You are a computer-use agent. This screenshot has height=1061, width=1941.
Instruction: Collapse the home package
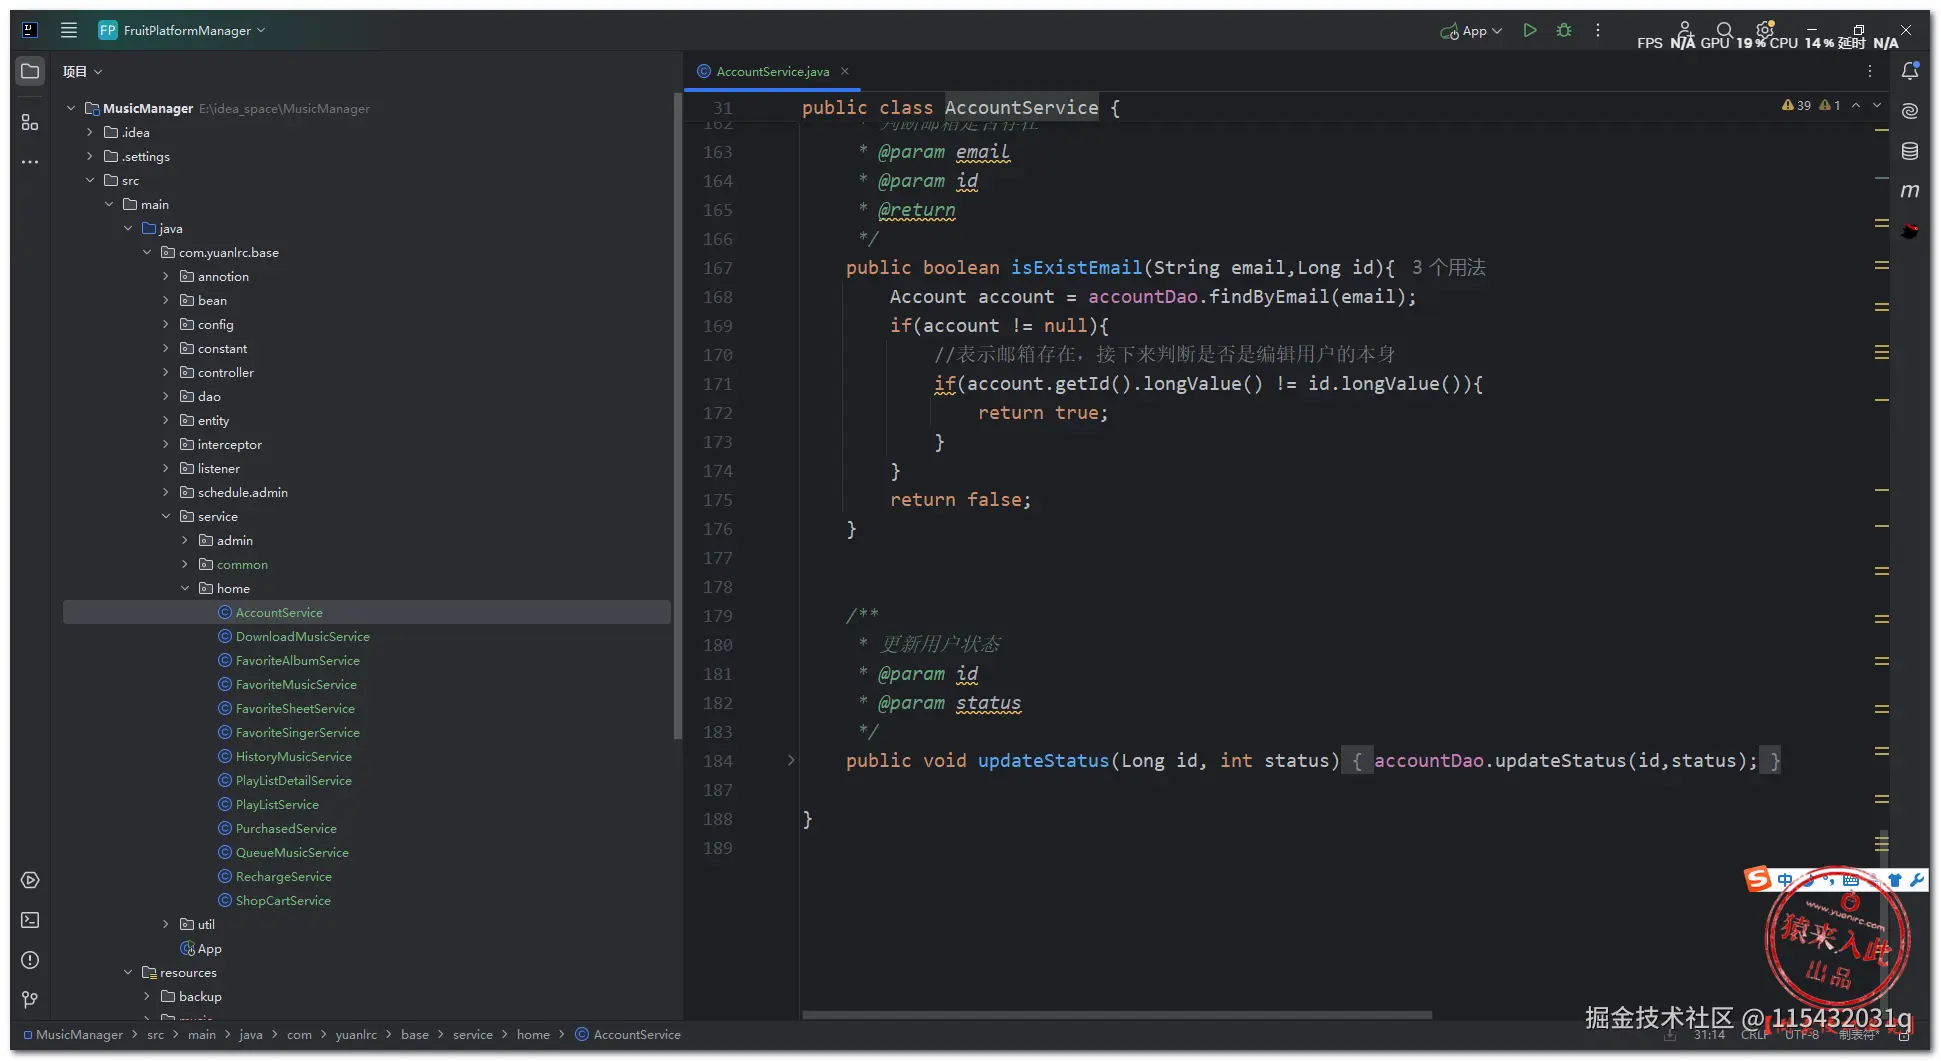[185, 588]
